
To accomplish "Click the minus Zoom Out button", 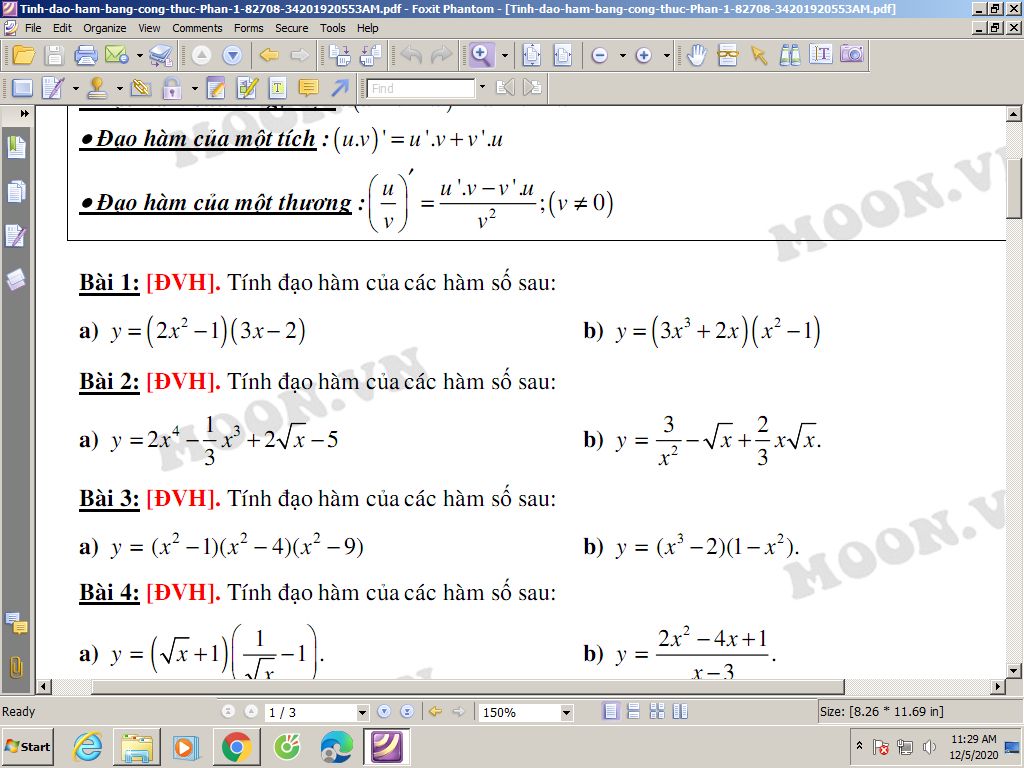I will click(x=600, y=56).
